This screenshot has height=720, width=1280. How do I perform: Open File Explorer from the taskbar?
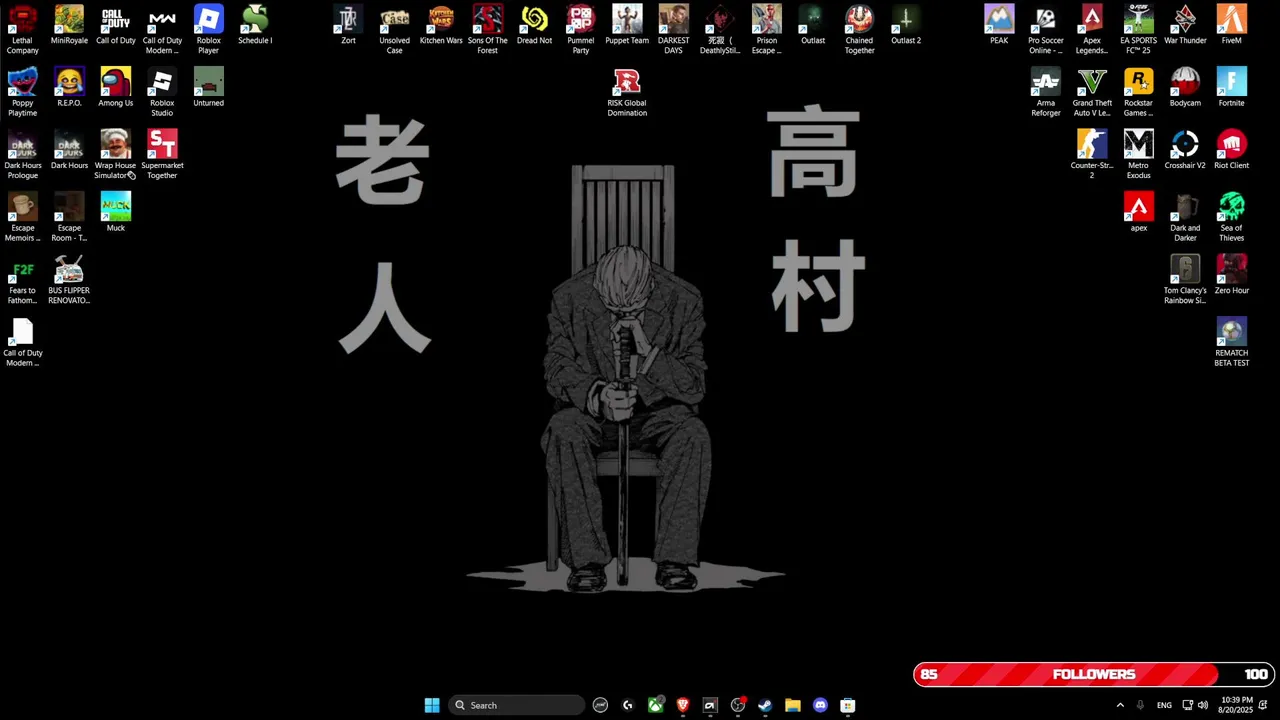pyautogui.click(x=793, y=705)
